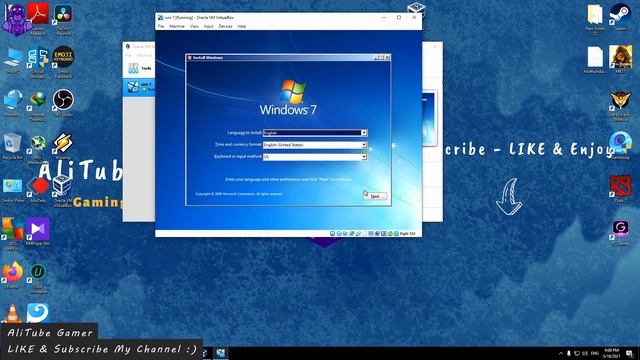Expand the Keyboard or input method dropdown
Screen dimensions: 640x360
click(x=363, y=157)
